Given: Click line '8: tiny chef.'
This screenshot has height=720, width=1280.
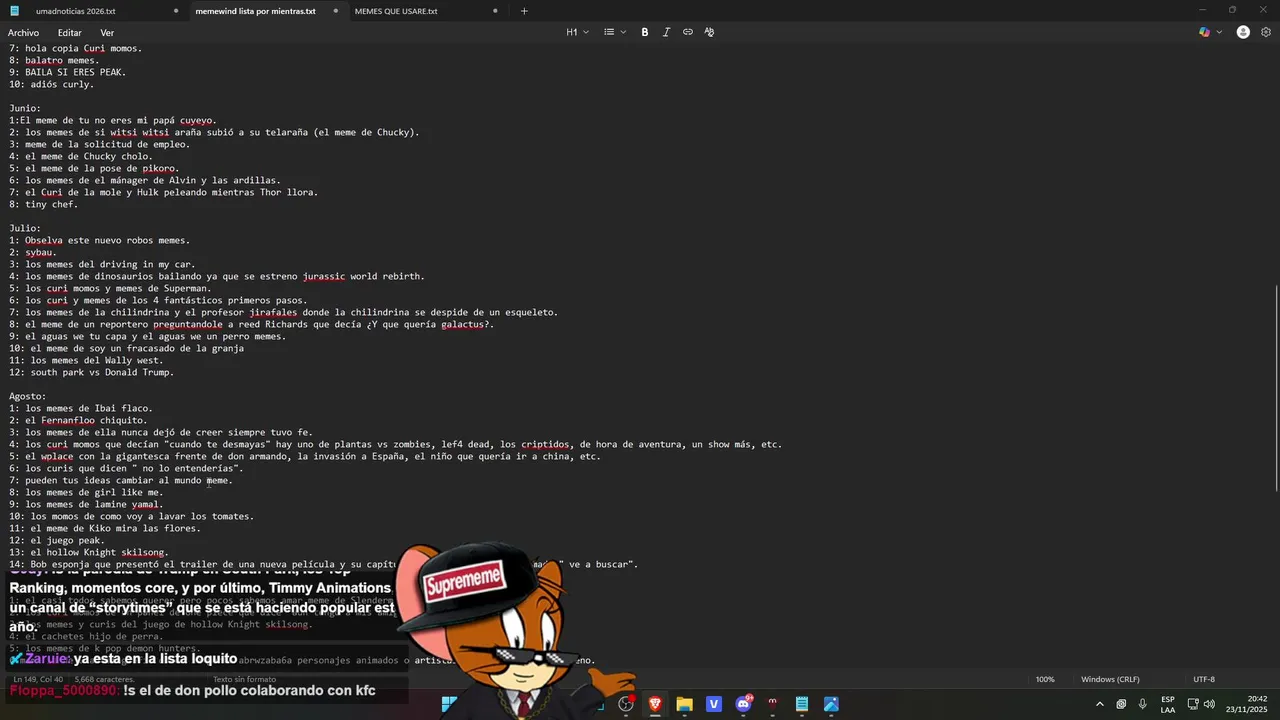Looking at the screenshot, I should coord(44,204).
